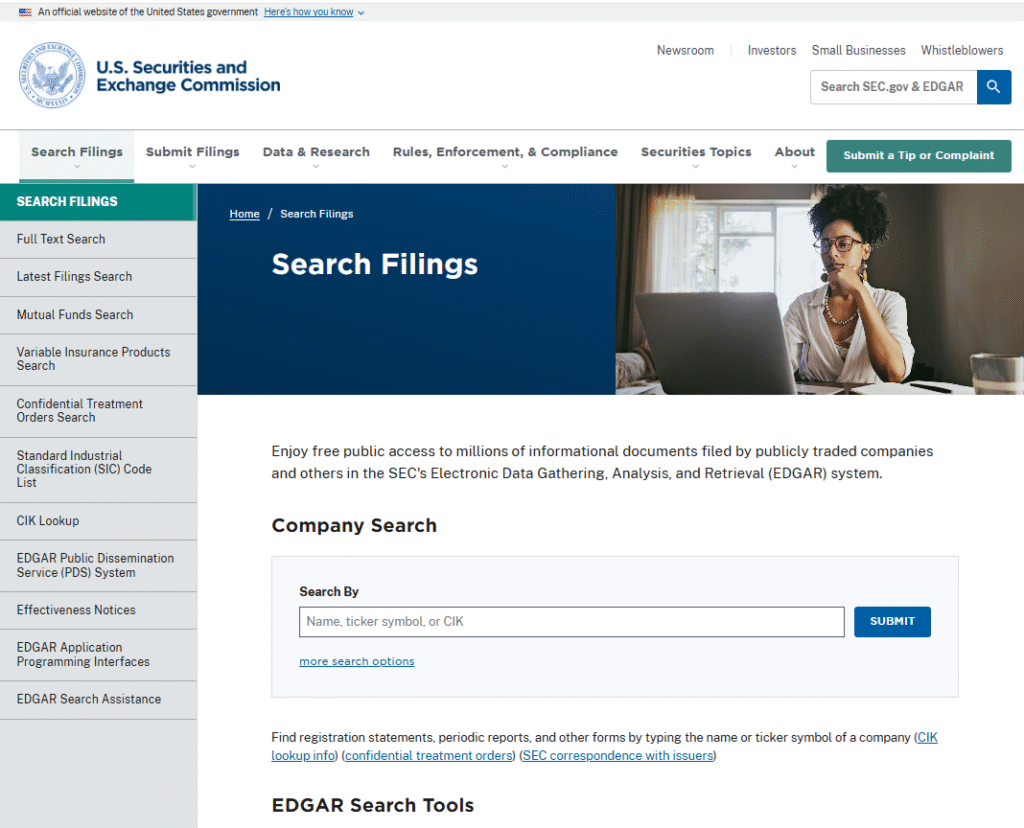
Task: Click the hero photo of woman at laptop
Action: (820, 289)
